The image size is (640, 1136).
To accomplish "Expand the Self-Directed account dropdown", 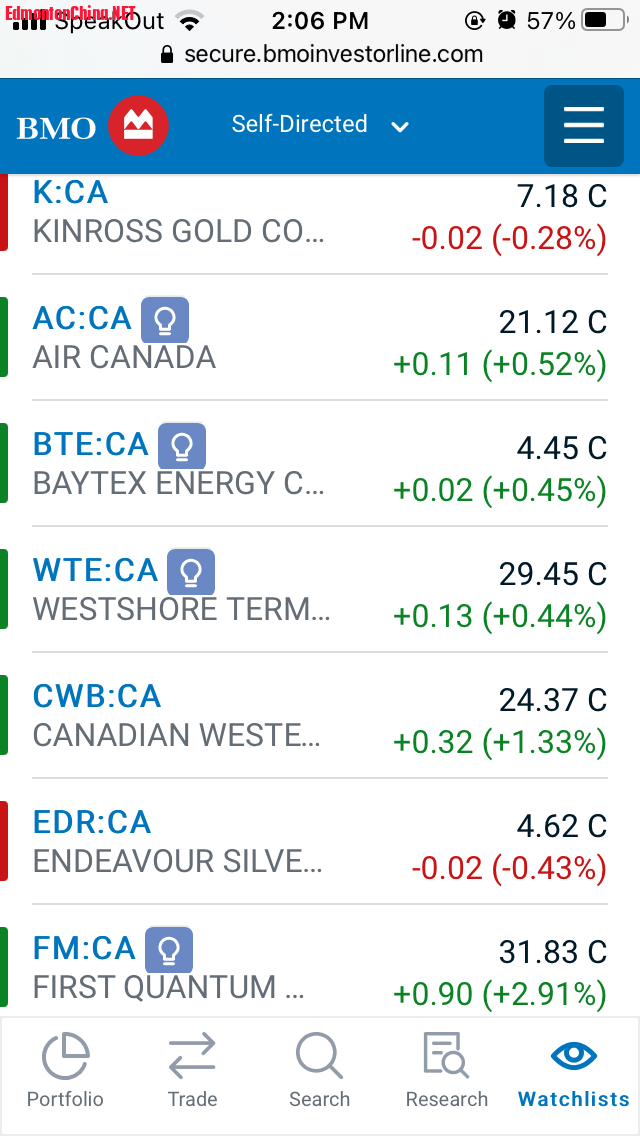I will (x=320, y=125).
